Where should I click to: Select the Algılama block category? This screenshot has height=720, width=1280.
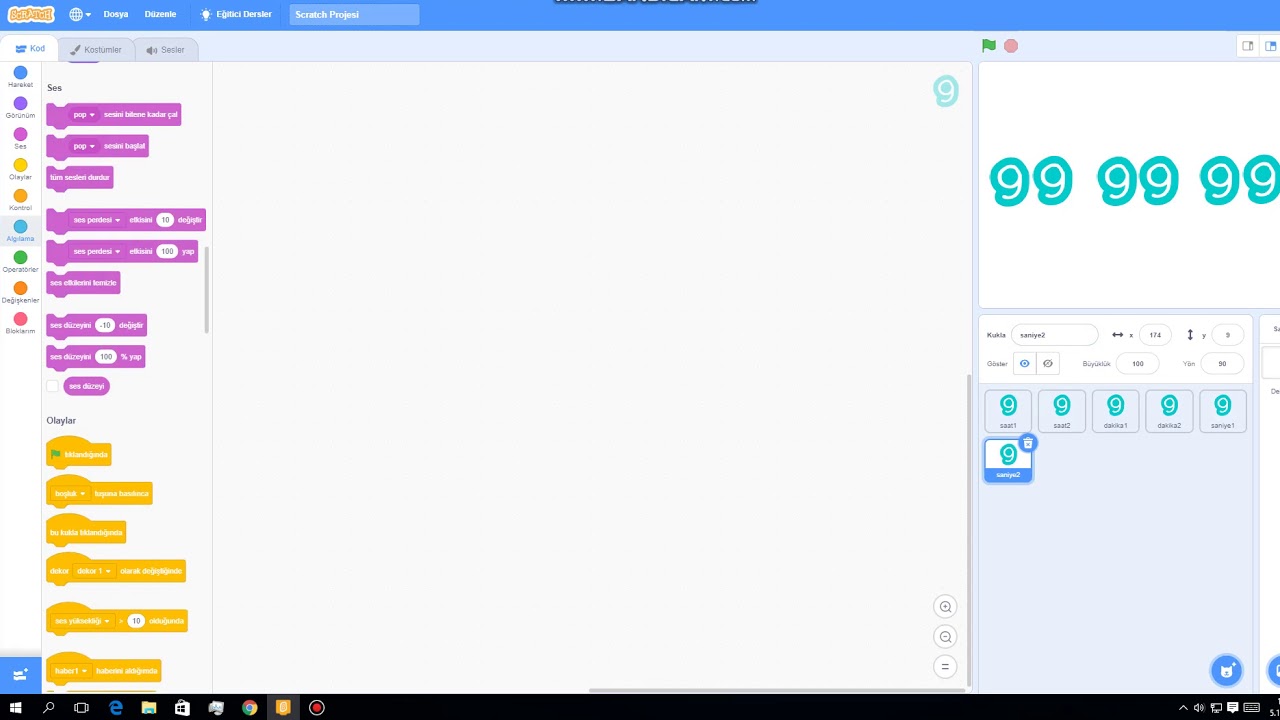20,231
